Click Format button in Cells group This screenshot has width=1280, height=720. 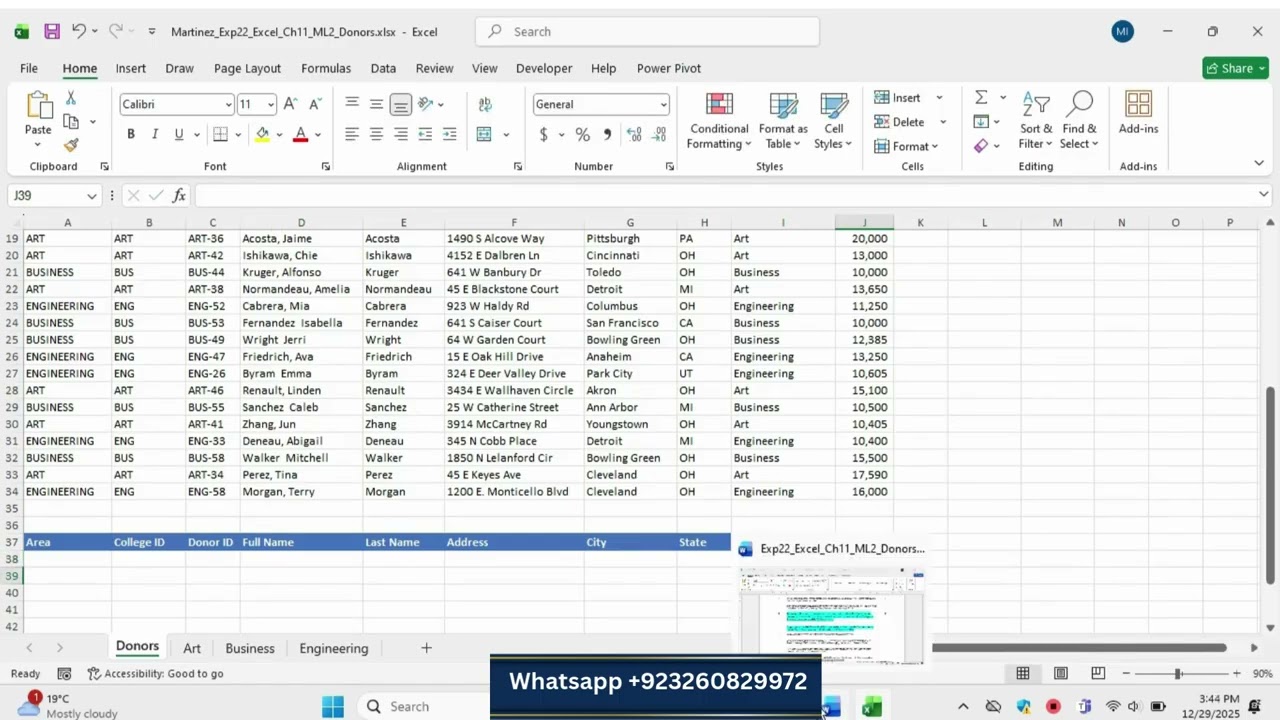tap(906, 146)
